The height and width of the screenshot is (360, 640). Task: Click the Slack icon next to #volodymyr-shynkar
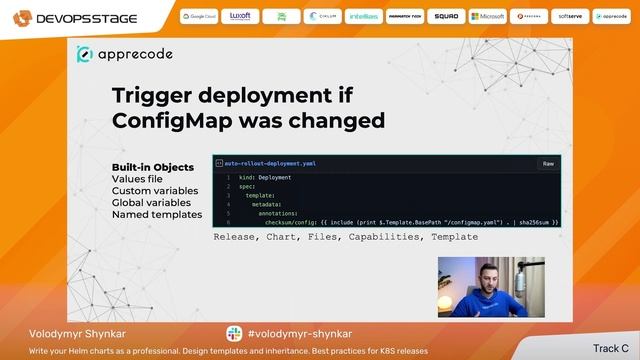234,334
